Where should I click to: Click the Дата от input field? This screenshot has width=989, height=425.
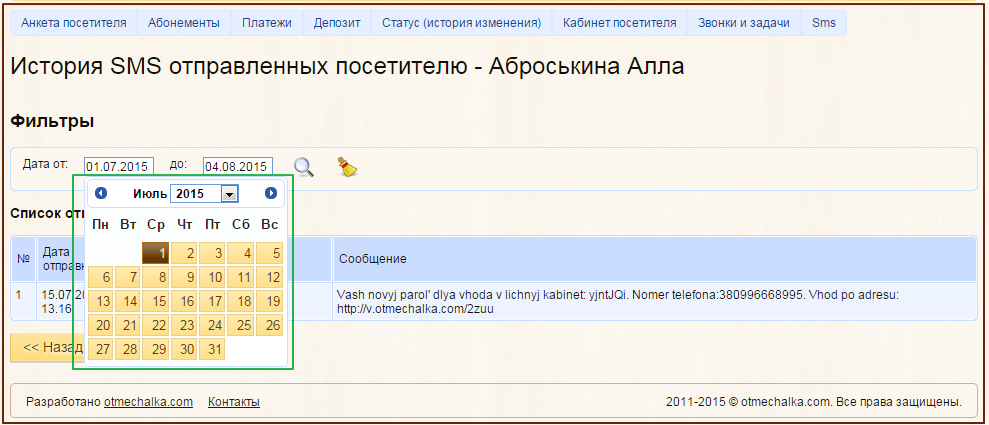pos(118,166)
